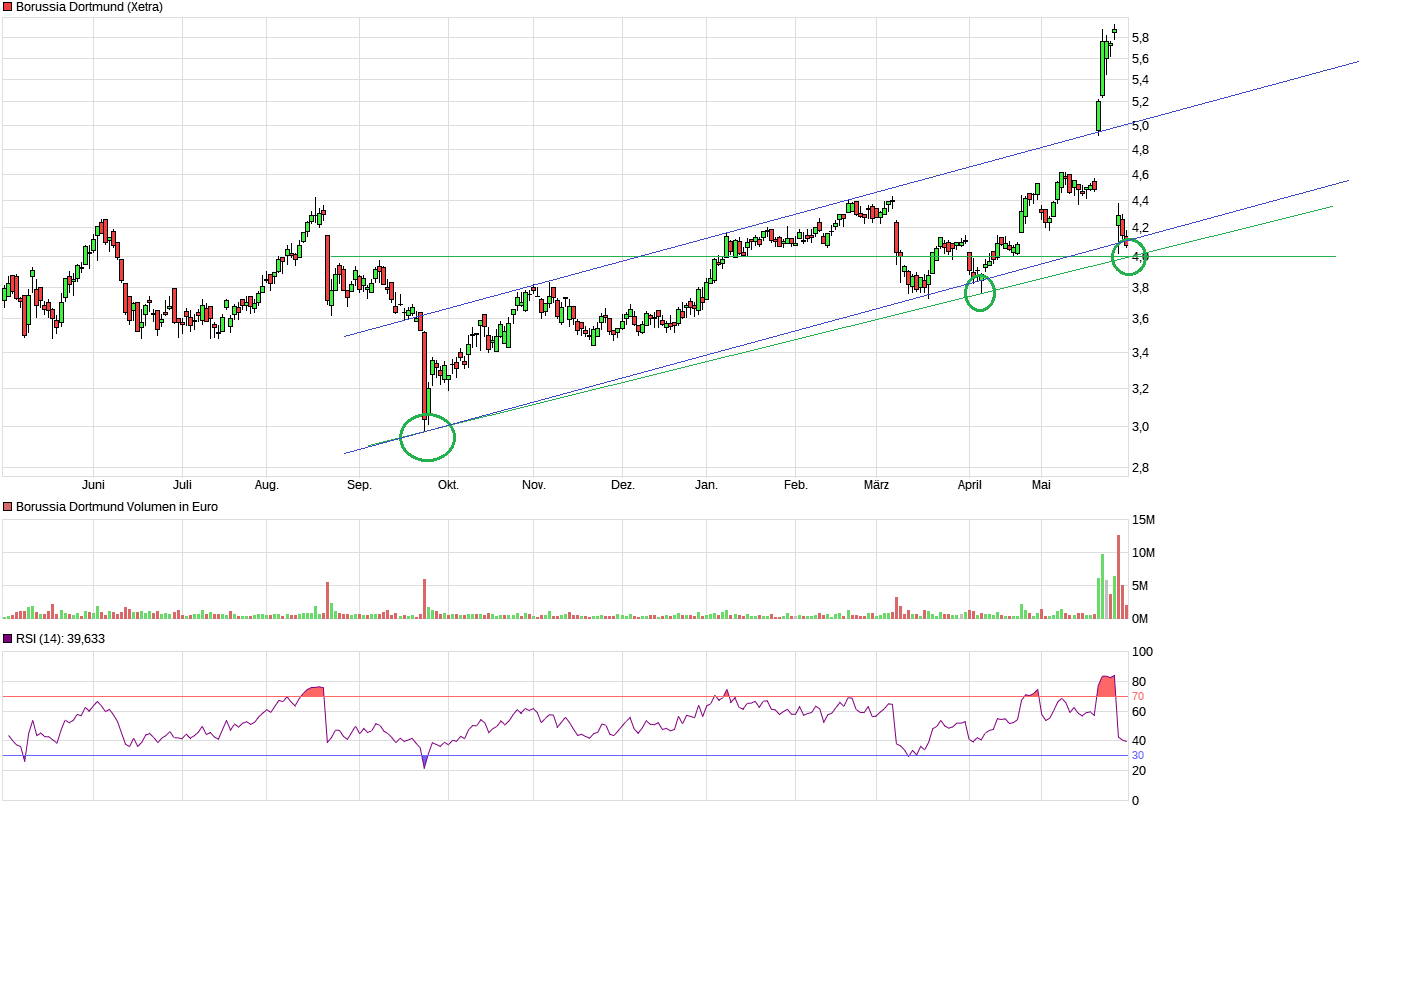The height and width of the screenshot is (983, 1421).
Task: Click the '4,8' price axis value
Action: point(1140,150)
